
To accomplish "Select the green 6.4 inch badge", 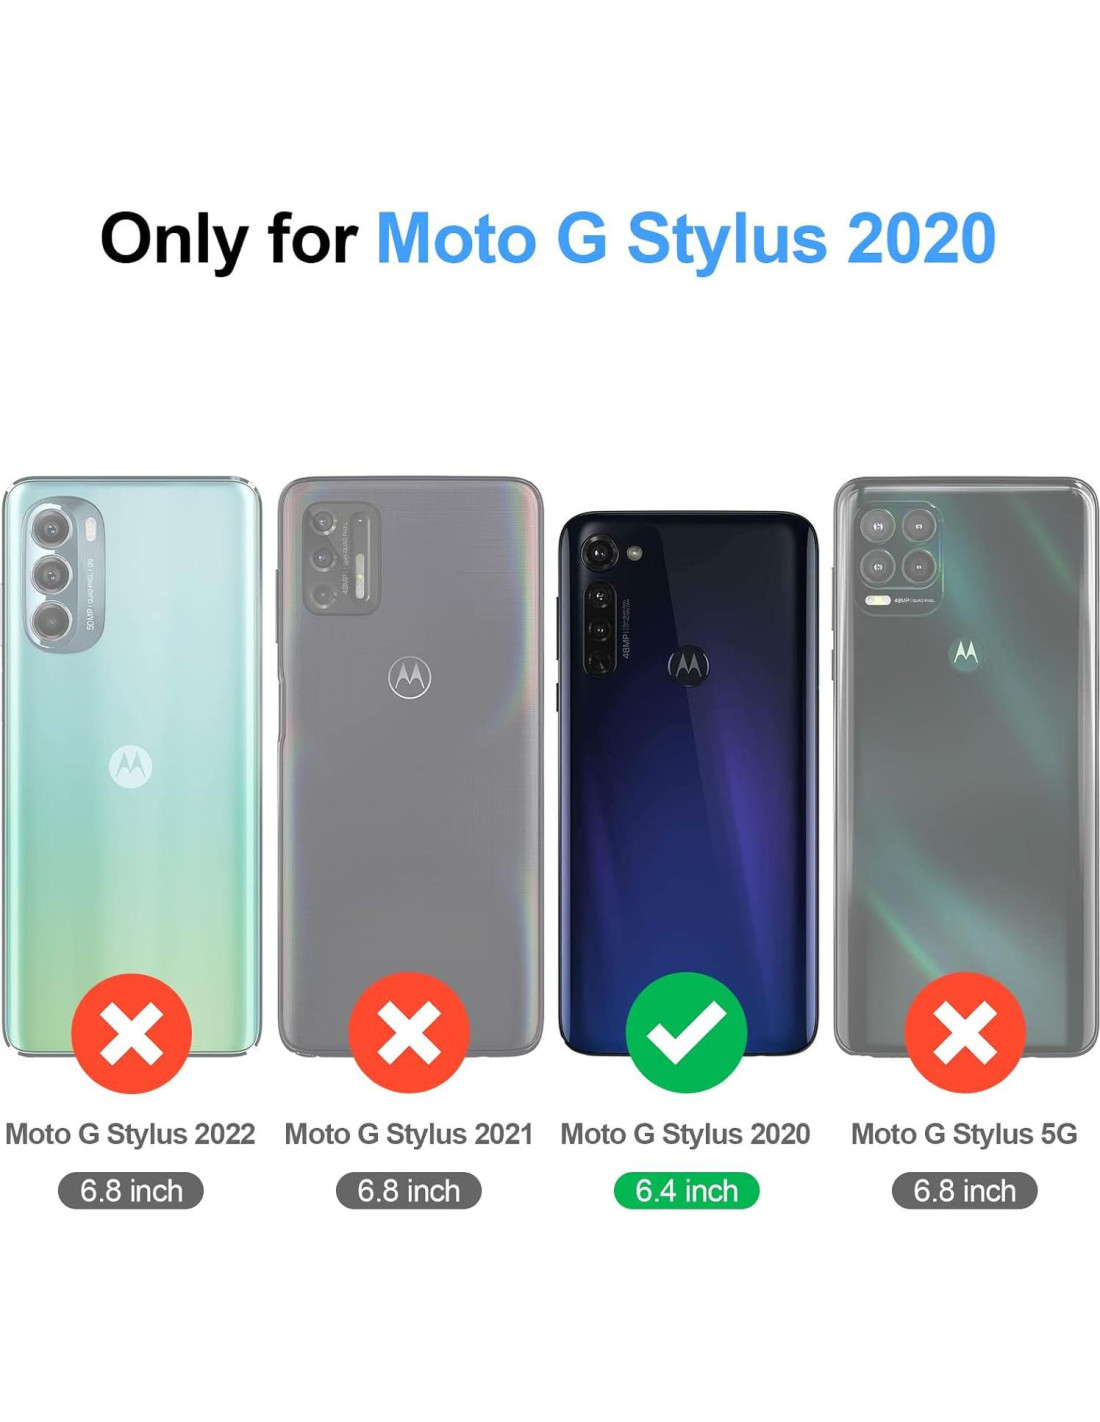I will (x=686, y=1191).
